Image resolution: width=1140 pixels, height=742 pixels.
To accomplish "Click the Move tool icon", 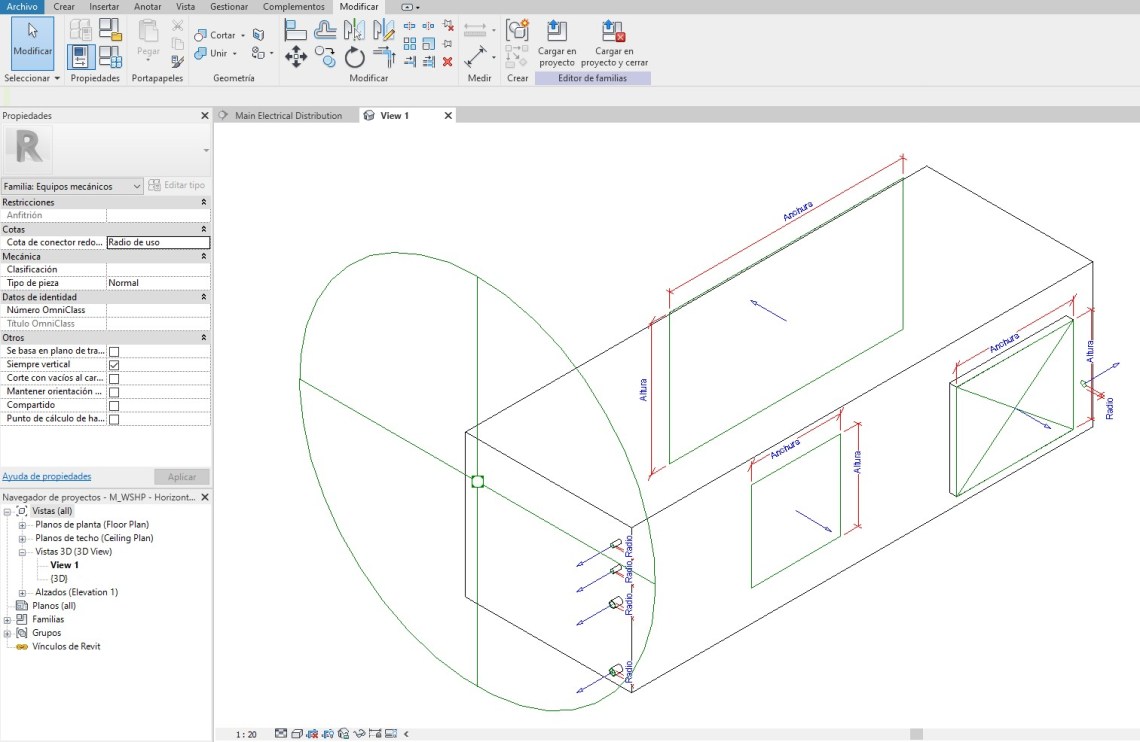I will tap(296, 57).
